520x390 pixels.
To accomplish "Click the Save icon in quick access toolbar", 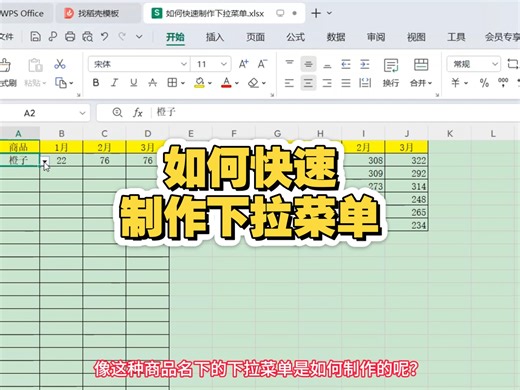I will (35, 36).
